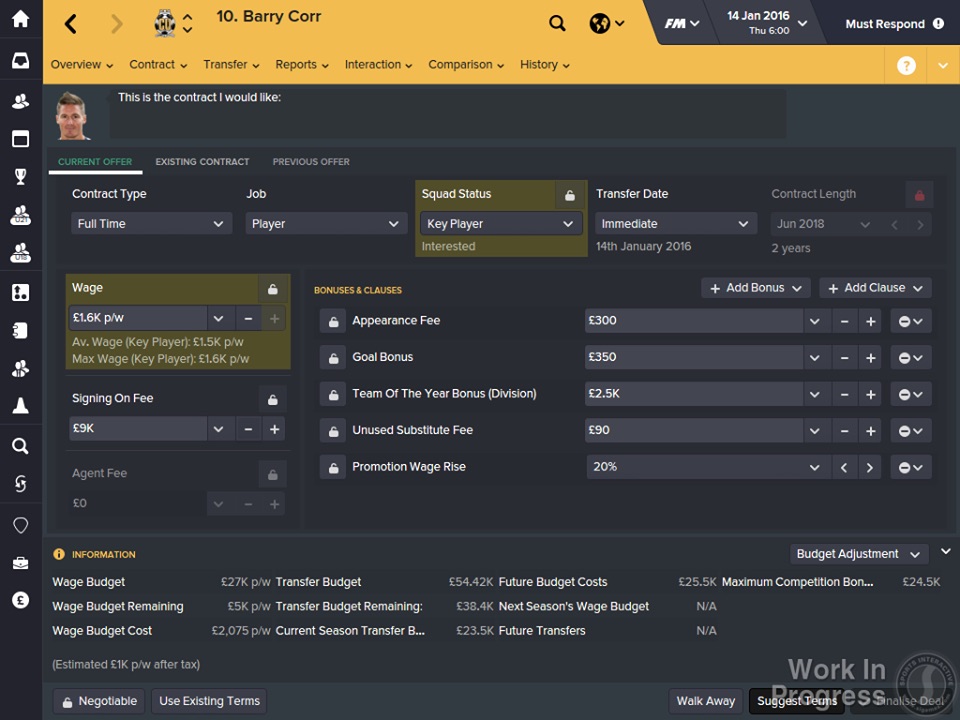The height and width of the screenshot is (720, 960).
Task: Go back with the left arrow
Action: click(70, 24)
